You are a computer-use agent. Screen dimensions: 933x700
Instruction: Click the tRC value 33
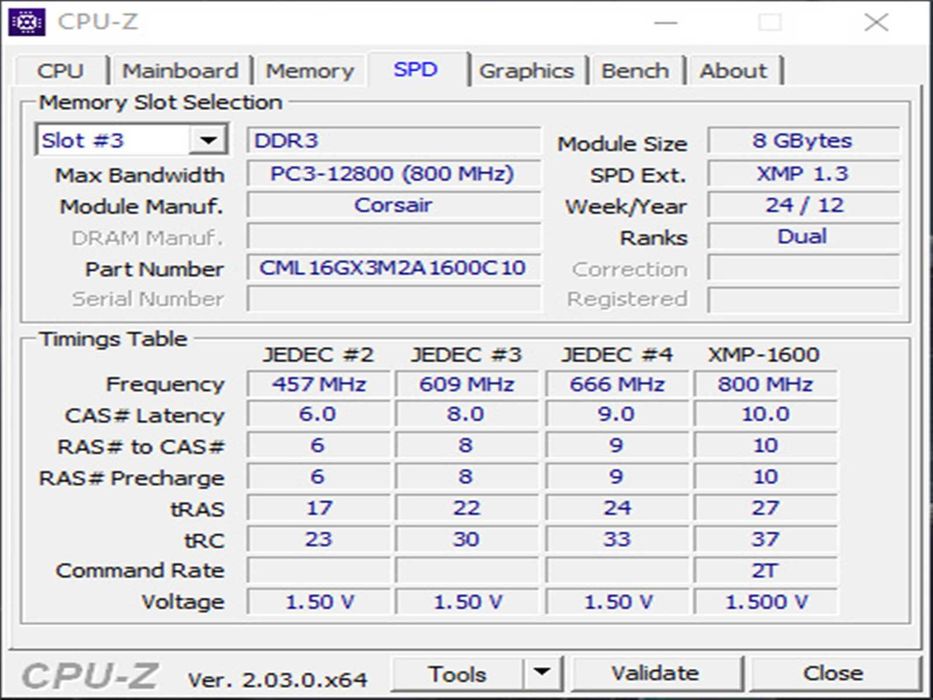(617, 539)
